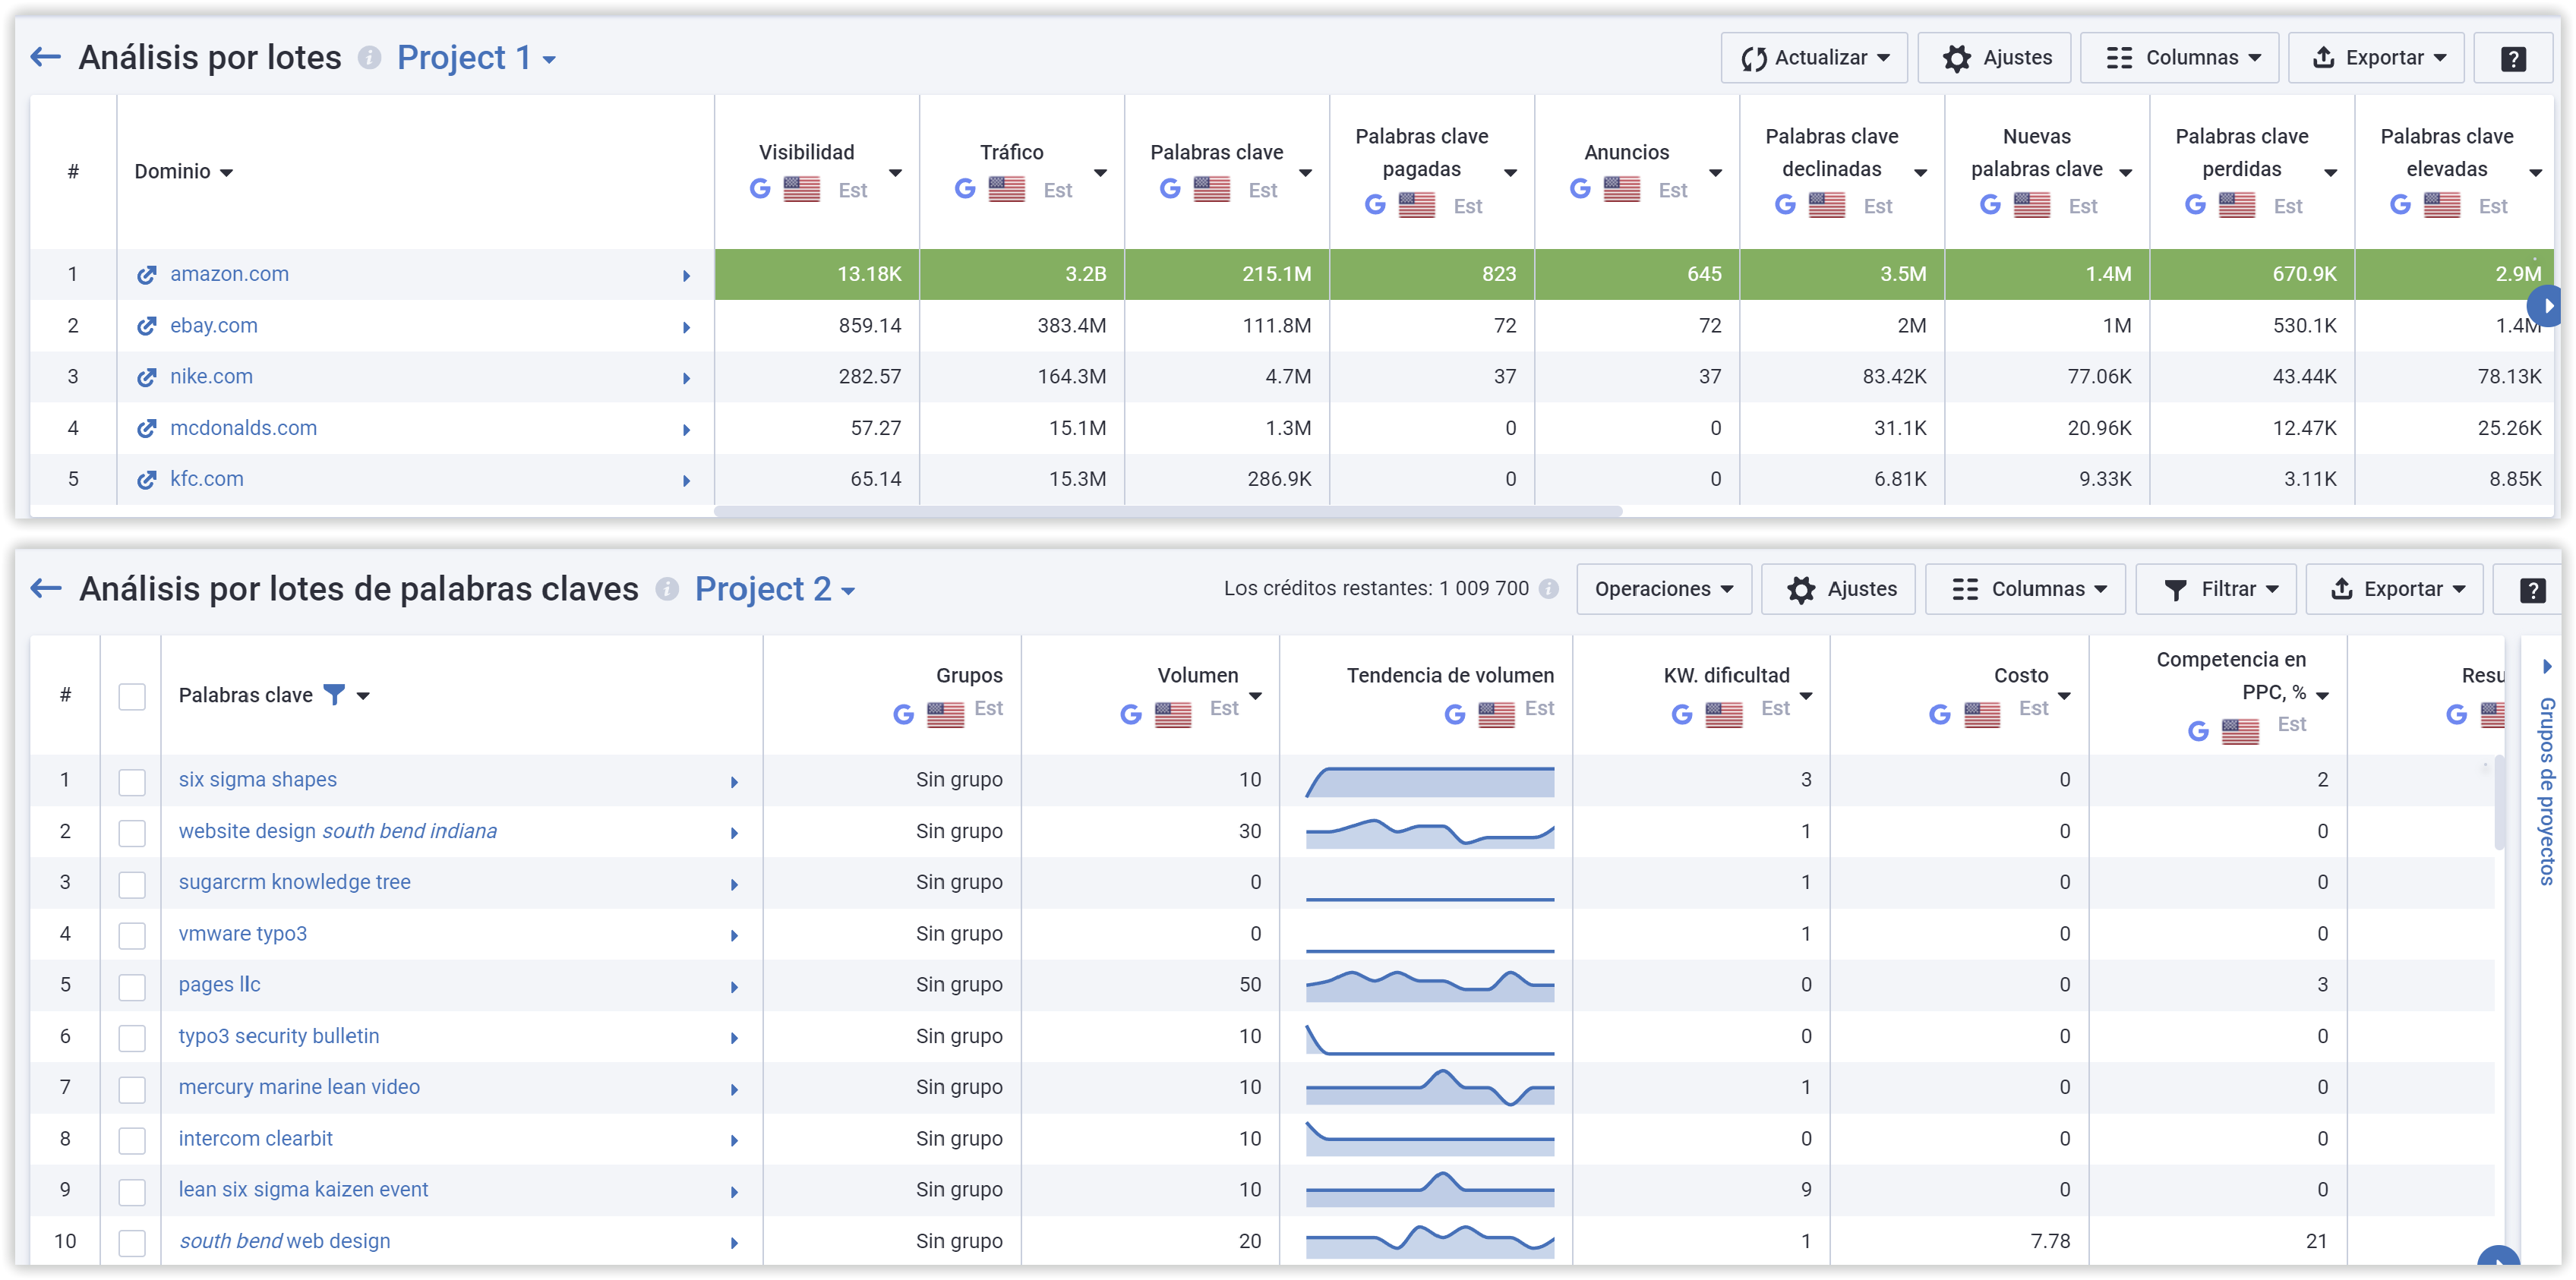Click the Google icon in the Volumen column
The image size is (2576, 1280).
1131,714
